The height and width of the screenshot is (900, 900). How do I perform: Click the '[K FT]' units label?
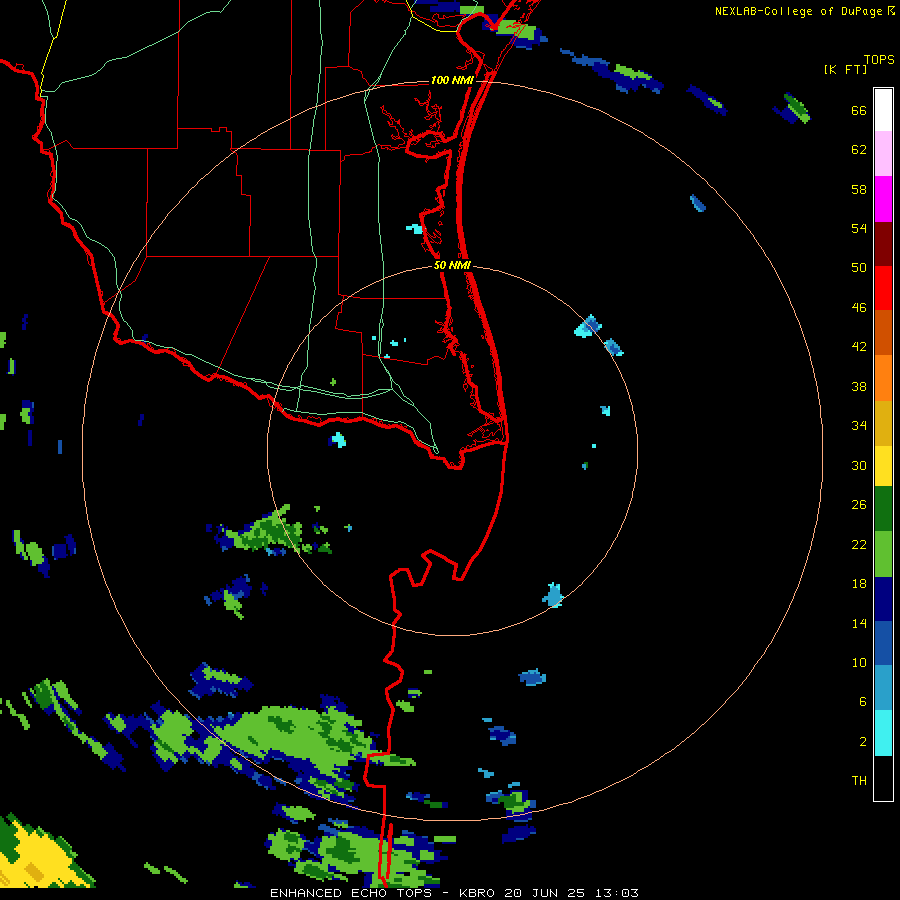845,69
